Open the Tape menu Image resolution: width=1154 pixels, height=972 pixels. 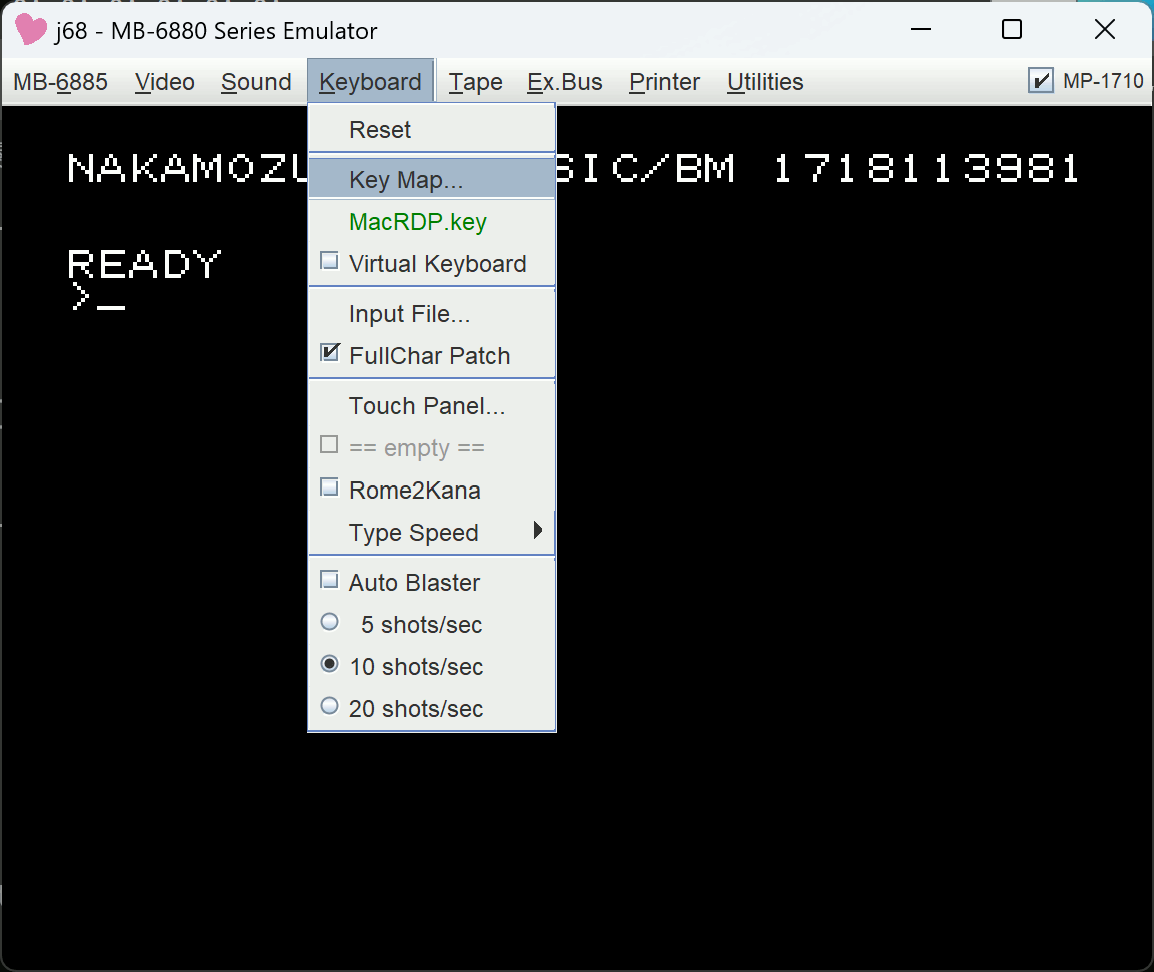click(x=475, y=82)
